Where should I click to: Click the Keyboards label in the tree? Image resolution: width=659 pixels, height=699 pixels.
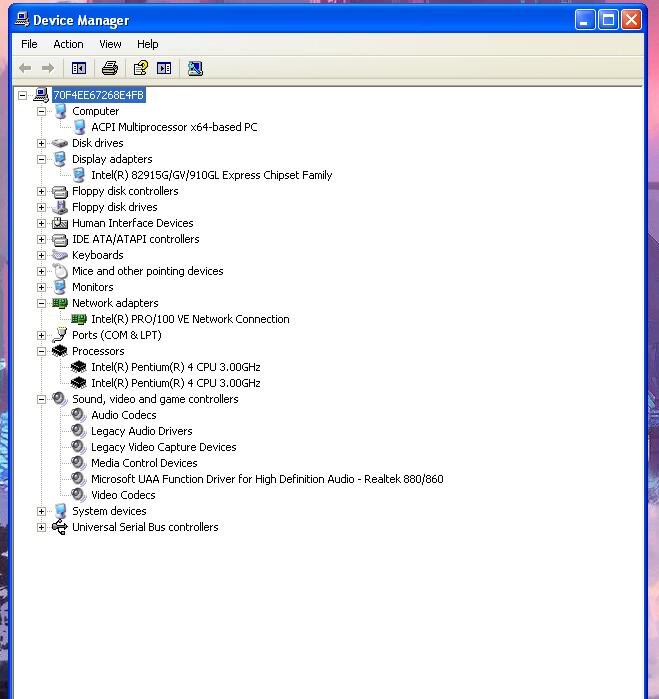pyautogui.click(x=98, y=255)
